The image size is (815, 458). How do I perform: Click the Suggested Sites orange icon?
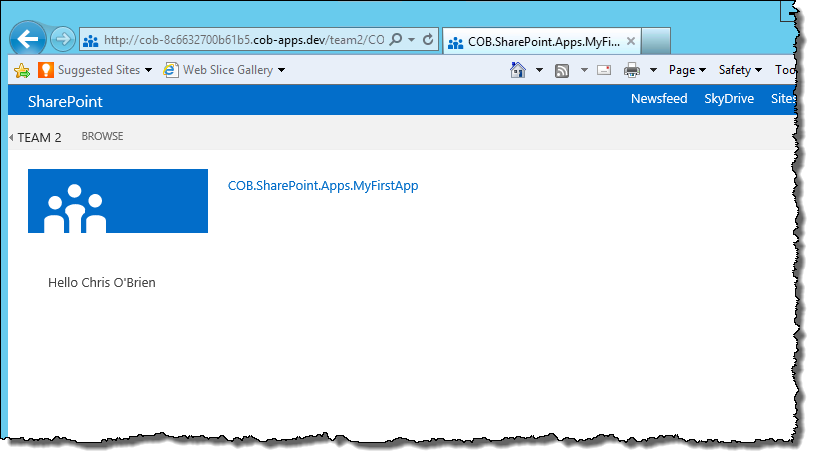click(x=46, y=70)
